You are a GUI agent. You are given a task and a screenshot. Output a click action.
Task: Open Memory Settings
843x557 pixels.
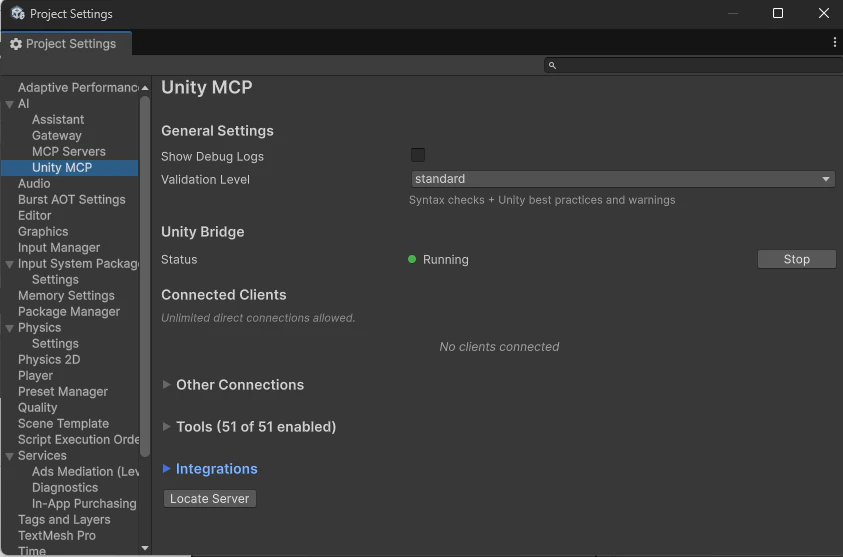pyautogui.click(x=66, y=296)
